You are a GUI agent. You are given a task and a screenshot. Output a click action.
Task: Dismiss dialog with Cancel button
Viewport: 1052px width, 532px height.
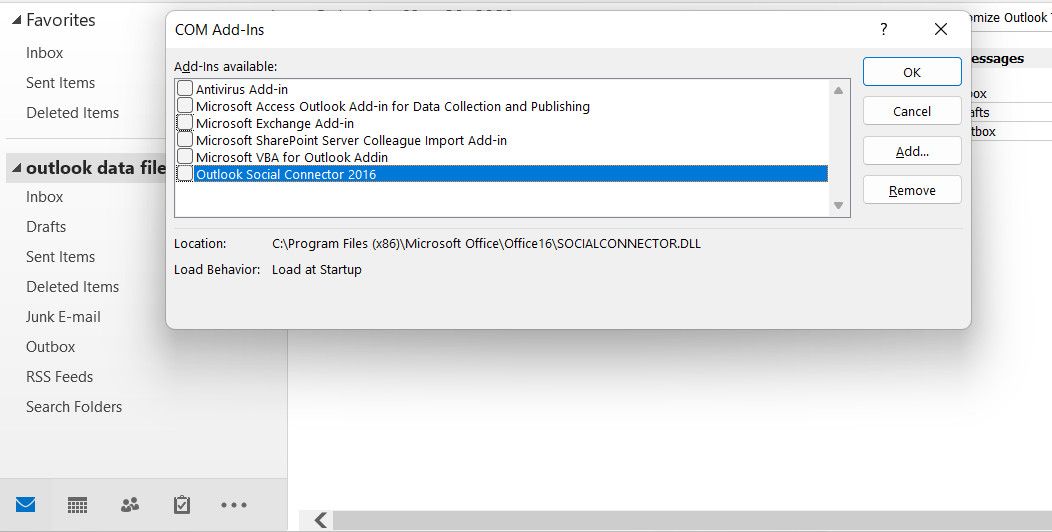tap(912, 111)
